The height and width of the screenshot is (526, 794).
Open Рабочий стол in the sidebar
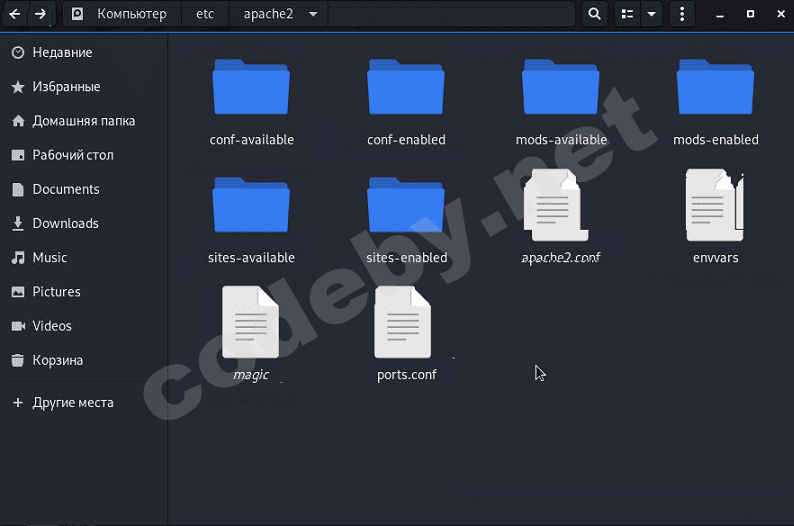point(84,155)
